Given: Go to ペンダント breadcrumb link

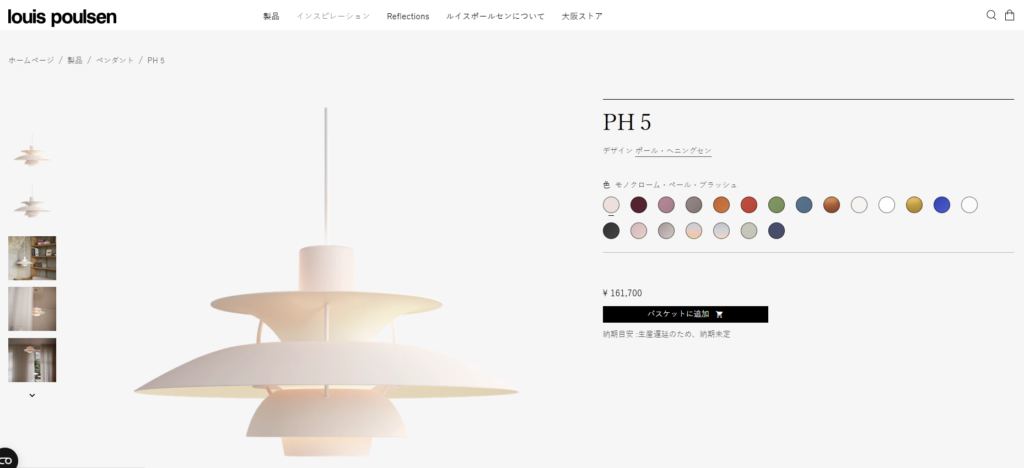Looking at the screenshot, I should coord(115,60).
